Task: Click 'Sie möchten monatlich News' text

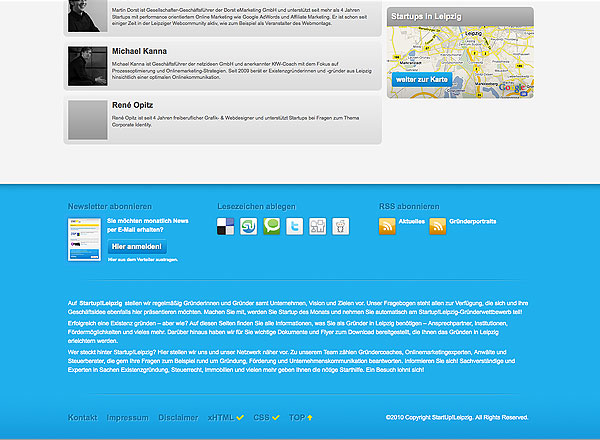Action: coord(148,221)
